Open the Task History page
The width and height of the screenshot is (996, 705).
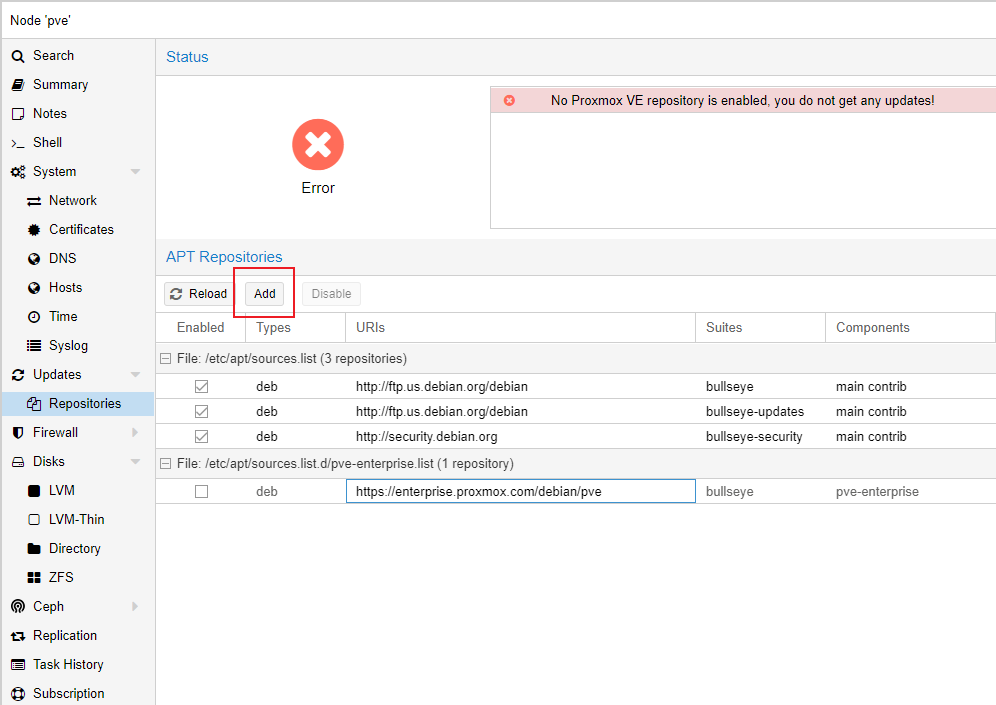77,665
